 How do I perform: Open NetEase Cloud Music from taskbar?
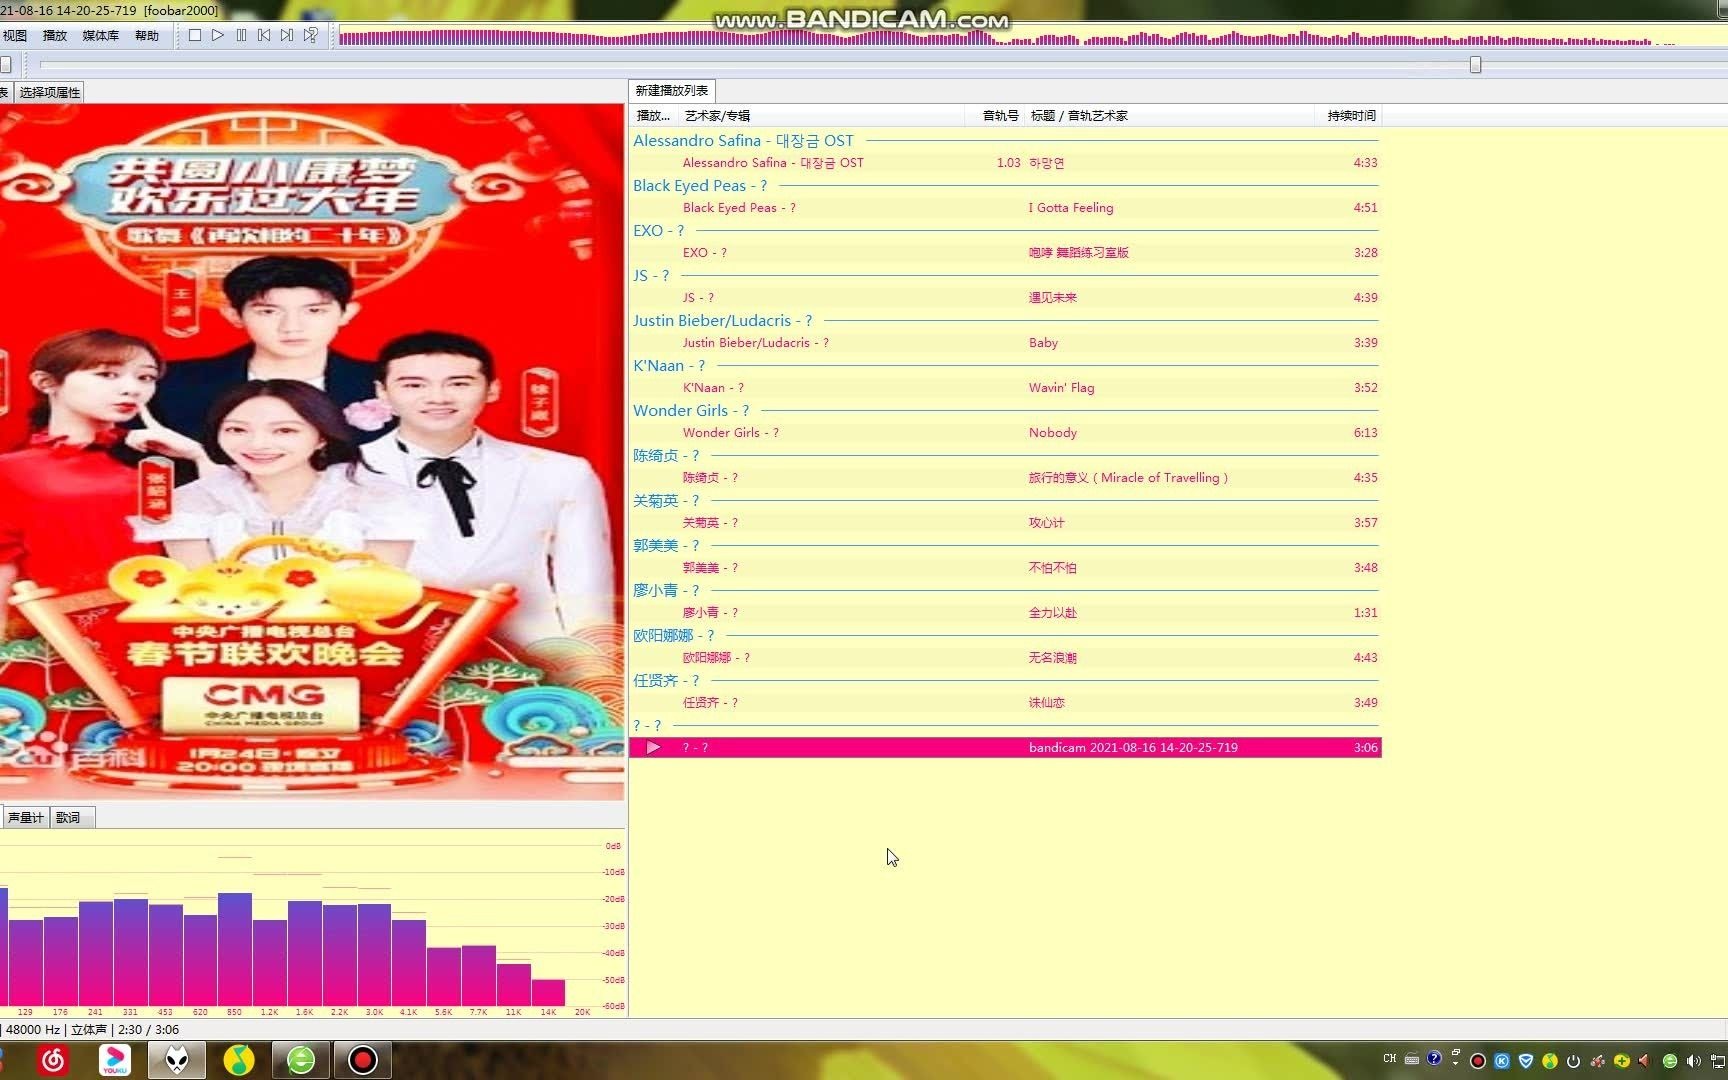(53, 1060)
